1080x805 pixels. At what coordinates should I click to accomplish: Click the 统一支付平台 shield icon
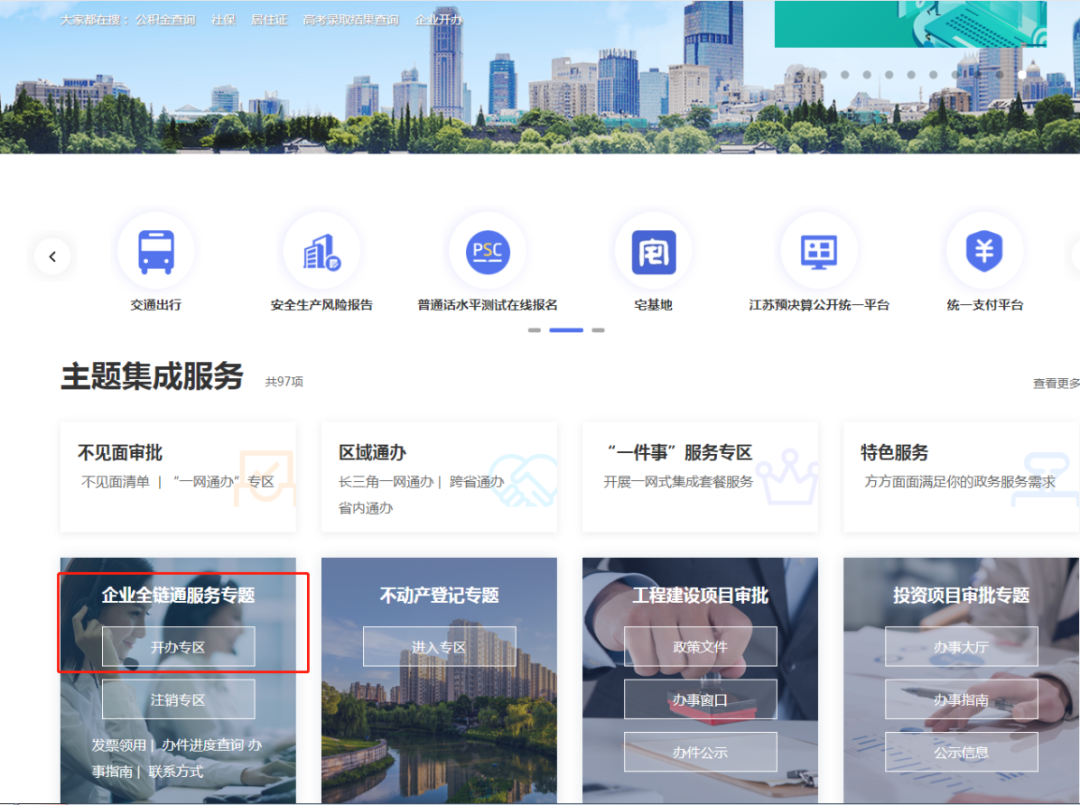pos(984,252)
